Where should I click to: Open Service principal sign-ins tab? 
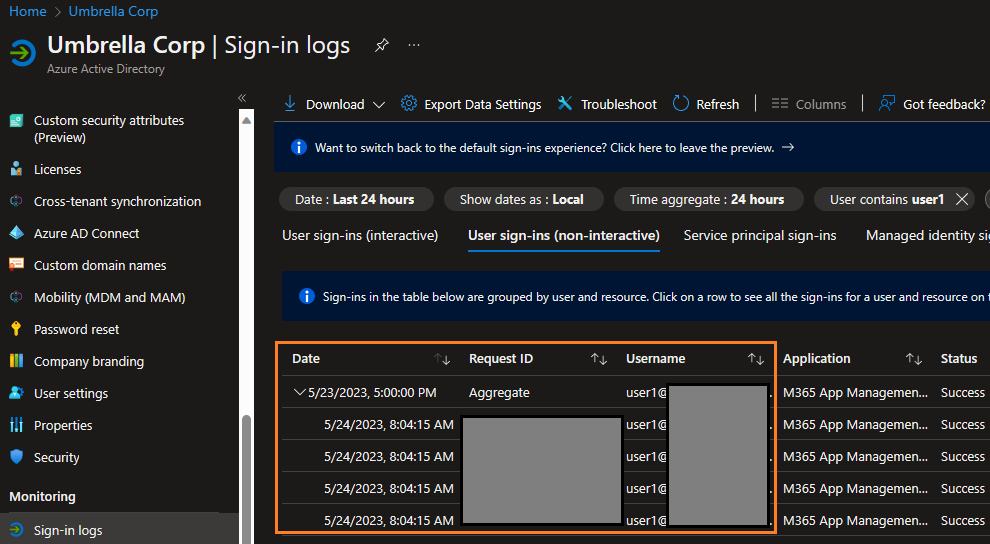[760, 235]
